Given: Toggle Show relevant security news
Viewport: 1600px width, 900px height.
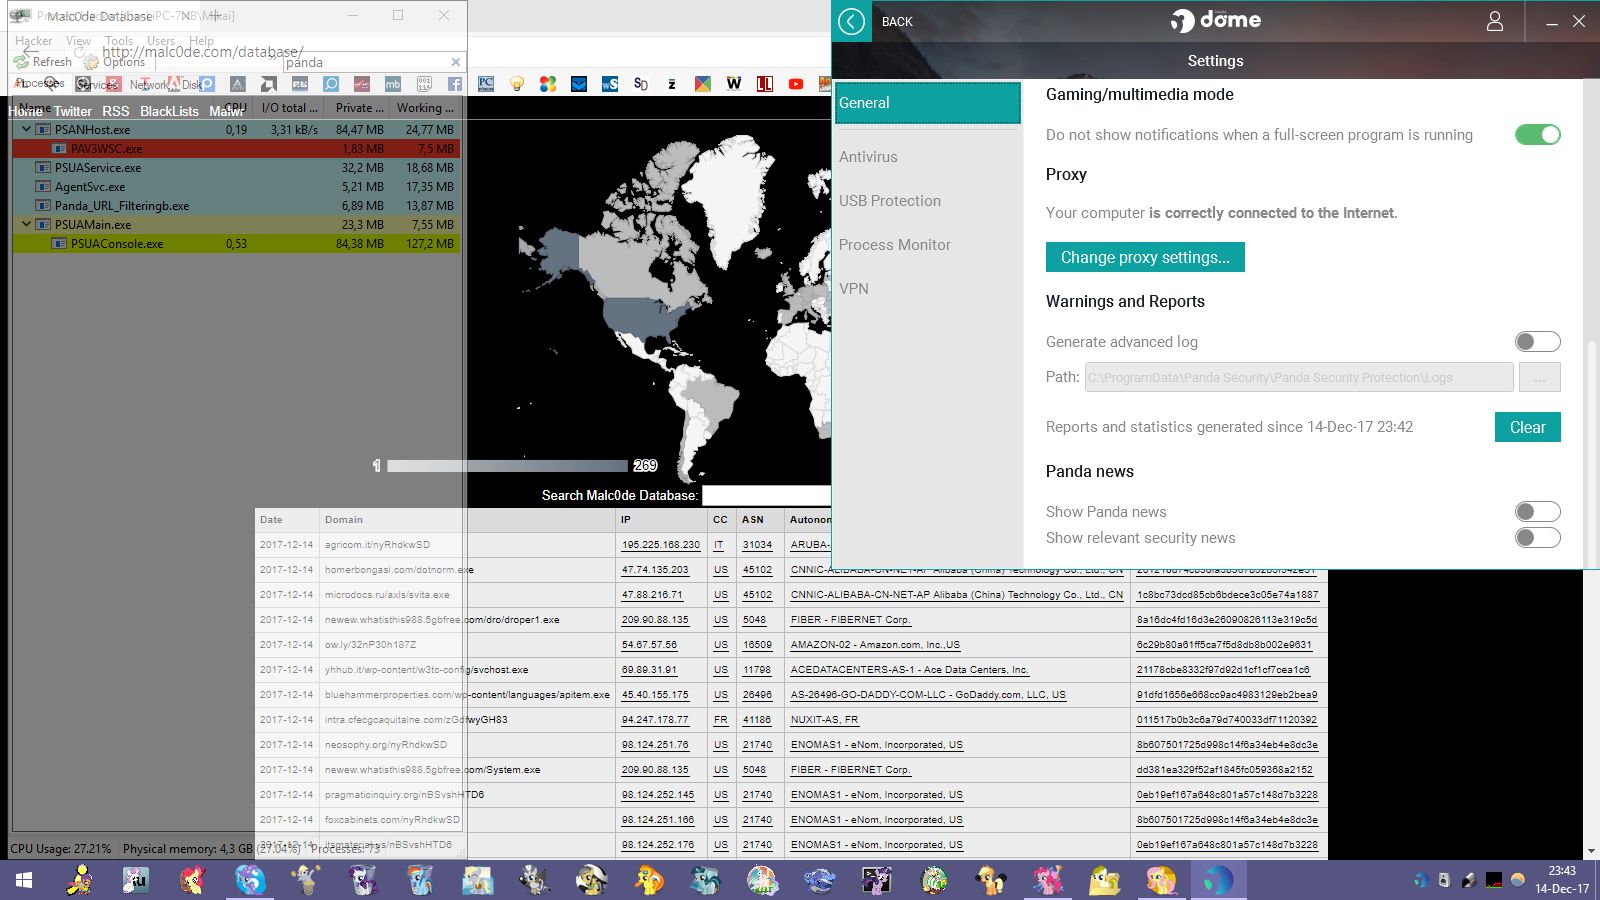Looking at the screenshot, I should click(1537, 538).
